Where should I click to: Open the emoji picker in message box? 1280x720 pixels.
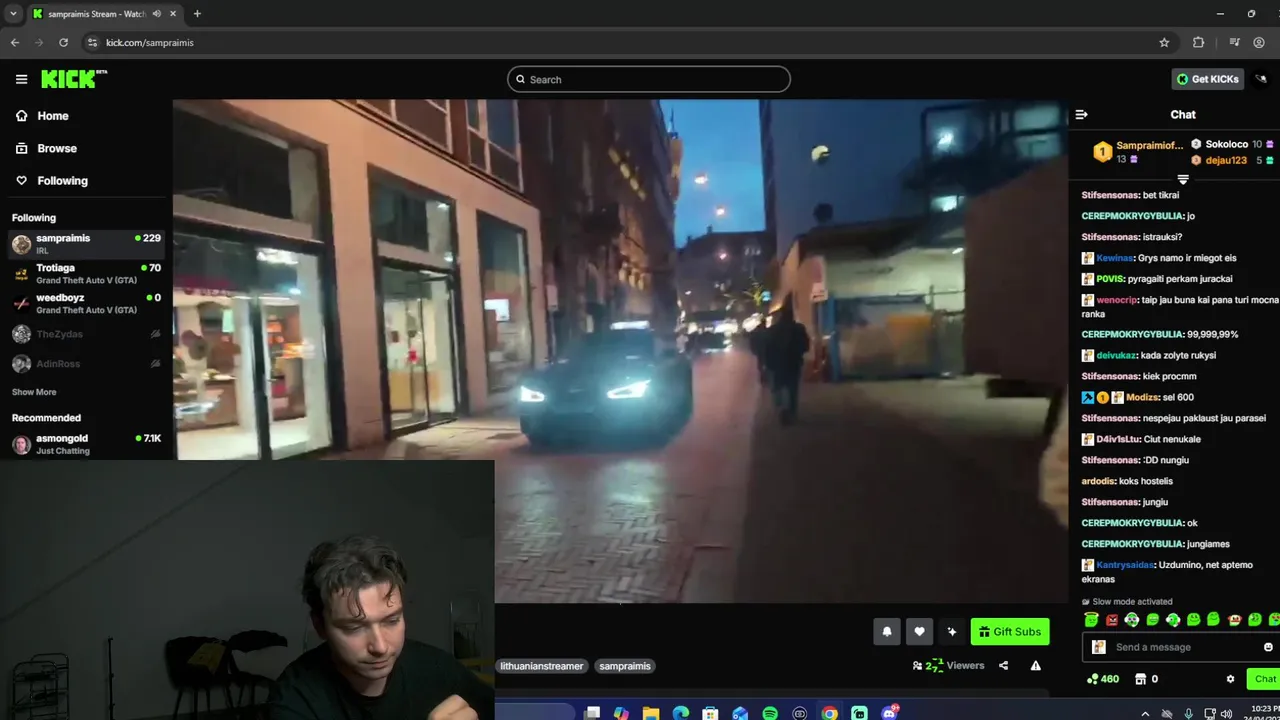[1268, 647]
